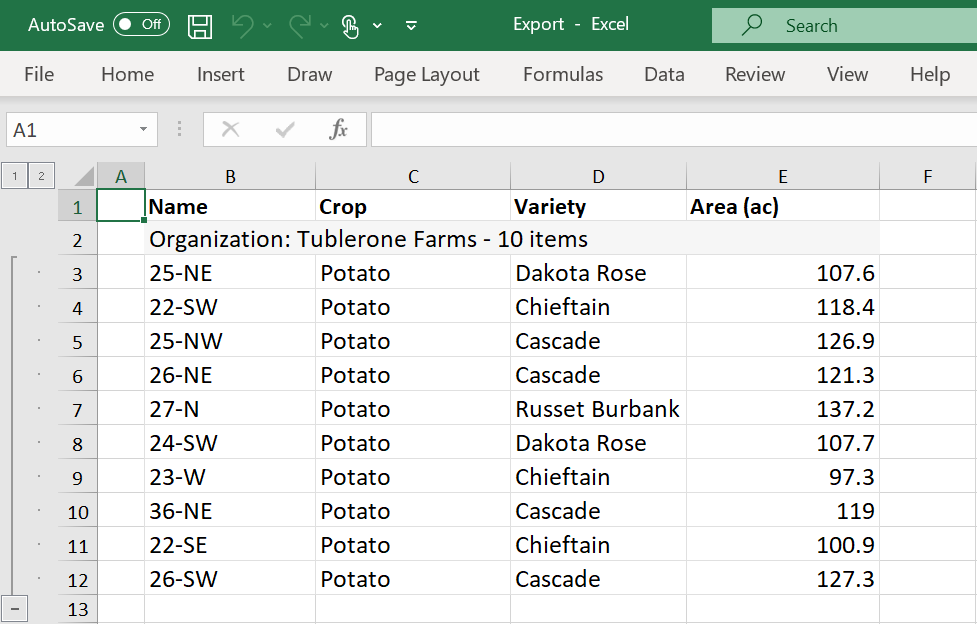Show outline level 2

(x=41, y=176)
